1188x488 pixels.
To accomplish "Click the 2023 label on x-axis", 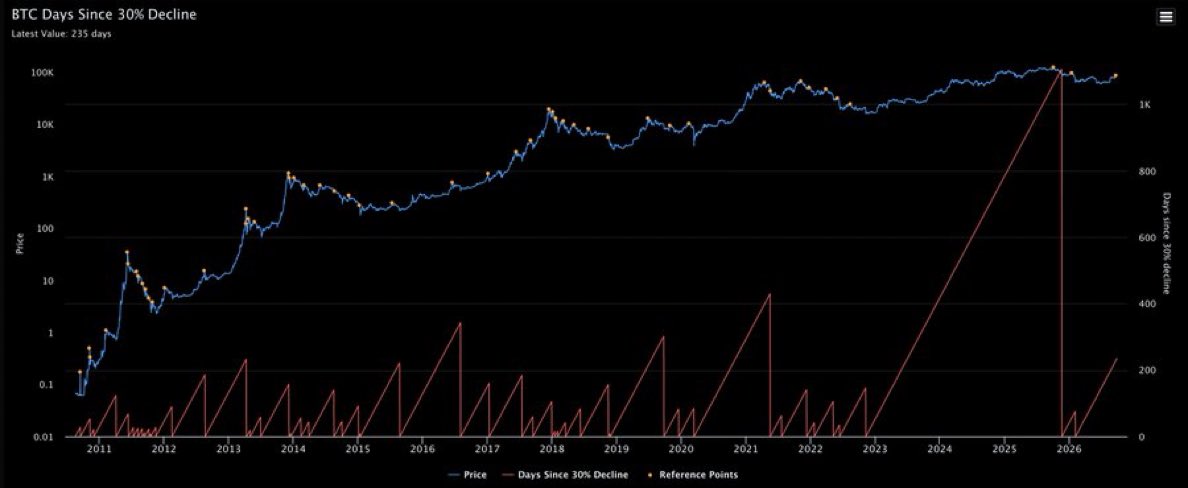I will [x=874, y=449].
